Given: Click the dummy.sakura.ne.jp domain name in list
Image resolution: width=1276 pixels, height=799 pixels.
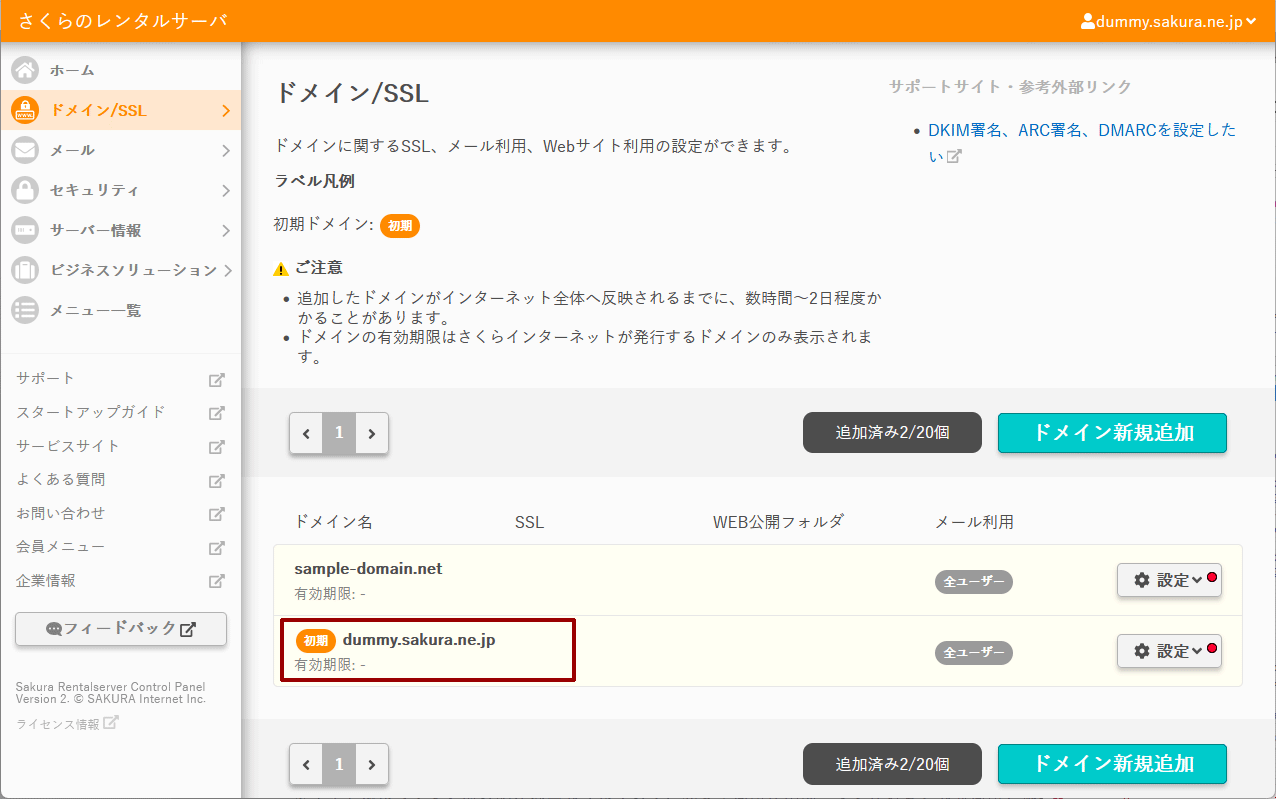Looking at the screenshot, I should pyautogui.click(x=419, y=640).
